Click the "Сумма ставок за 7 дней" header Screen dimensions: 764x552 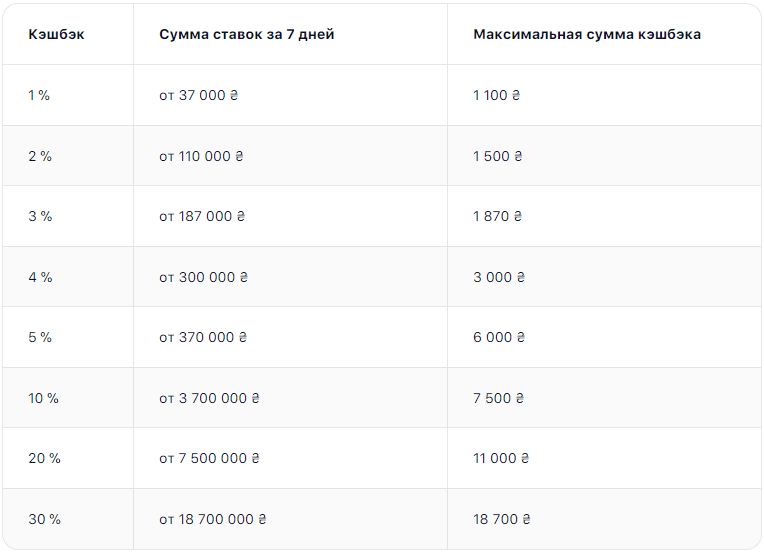tap(246, 34)
